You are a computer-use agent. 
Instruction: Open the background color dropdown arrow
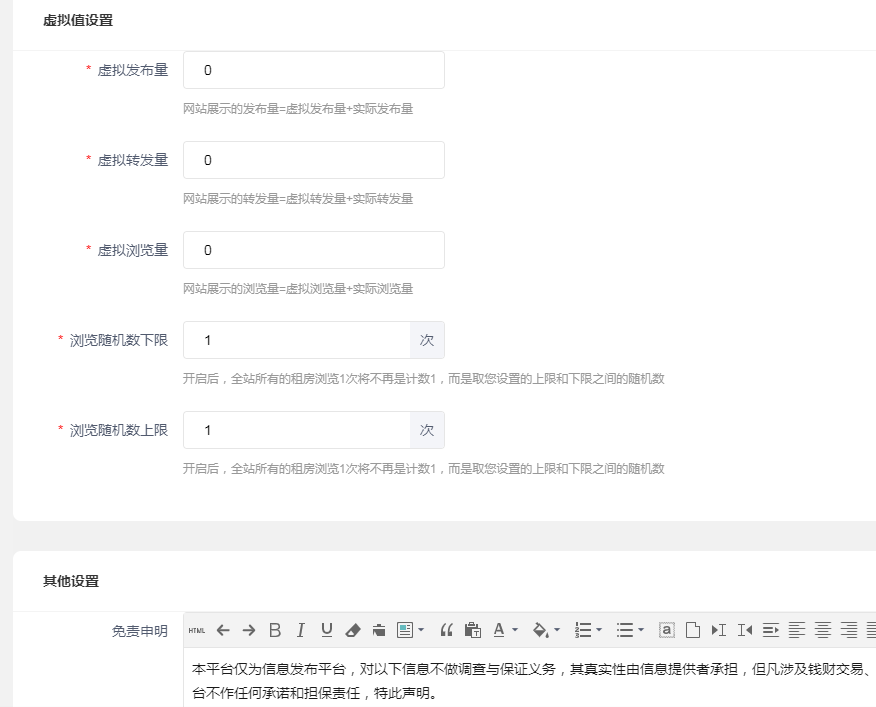pos(556,630)
